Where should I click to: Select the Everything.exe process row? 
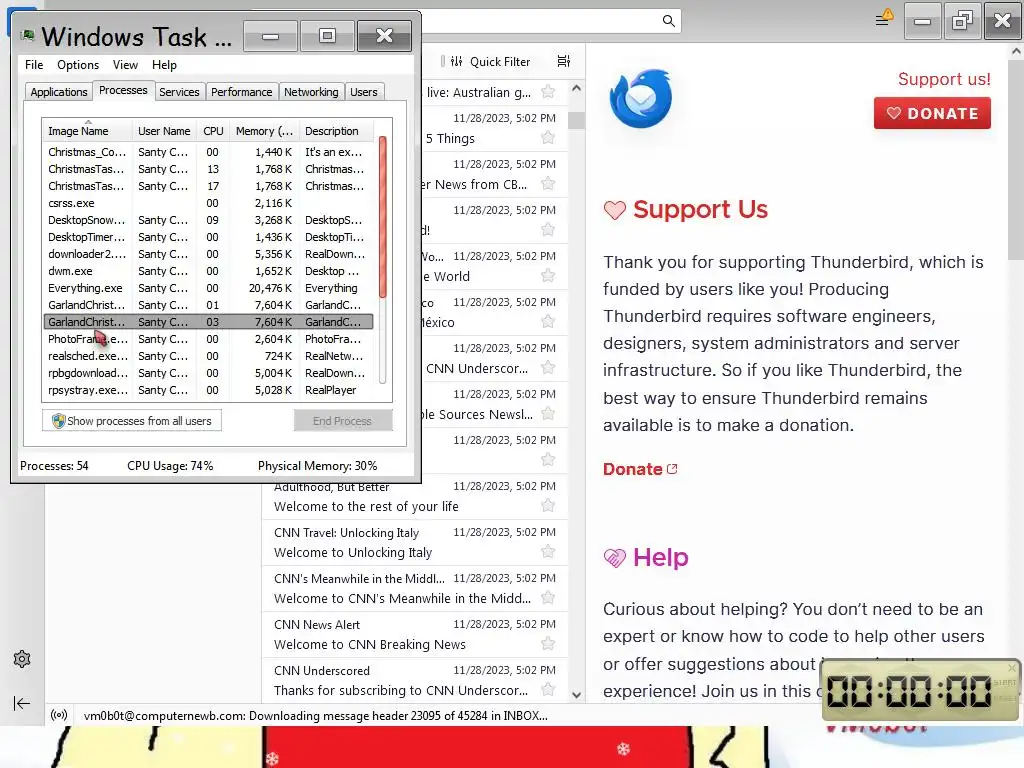pos(208,288)
